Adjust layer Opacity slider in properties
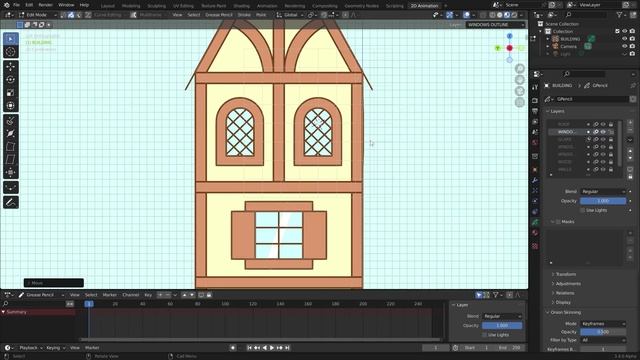The image size is (640, 360). point(603,201)
